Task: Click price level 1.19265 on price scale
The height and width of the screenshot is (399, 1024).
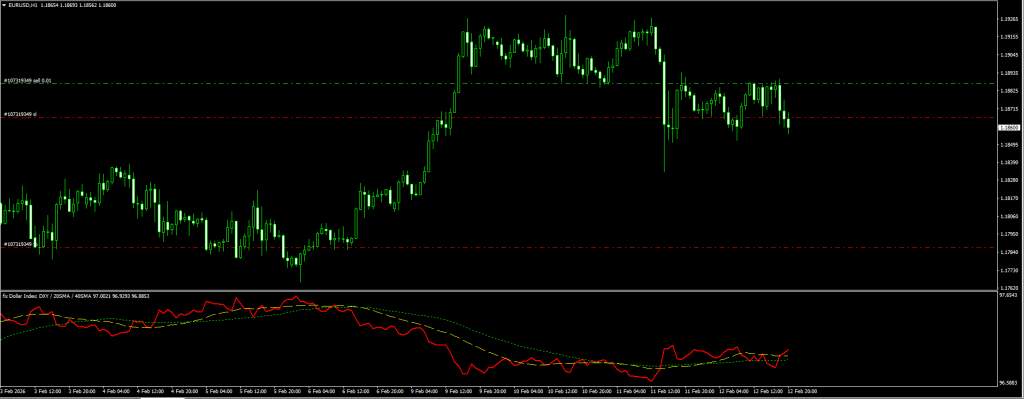Action: 1009,19
